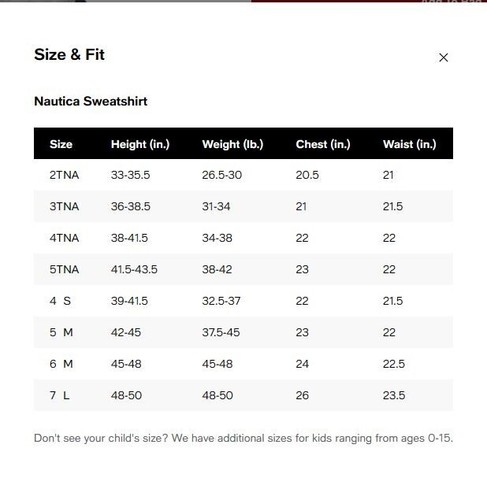487x500 pixels.
Task: Click the Size column header
Action: [x=61, y=144]
